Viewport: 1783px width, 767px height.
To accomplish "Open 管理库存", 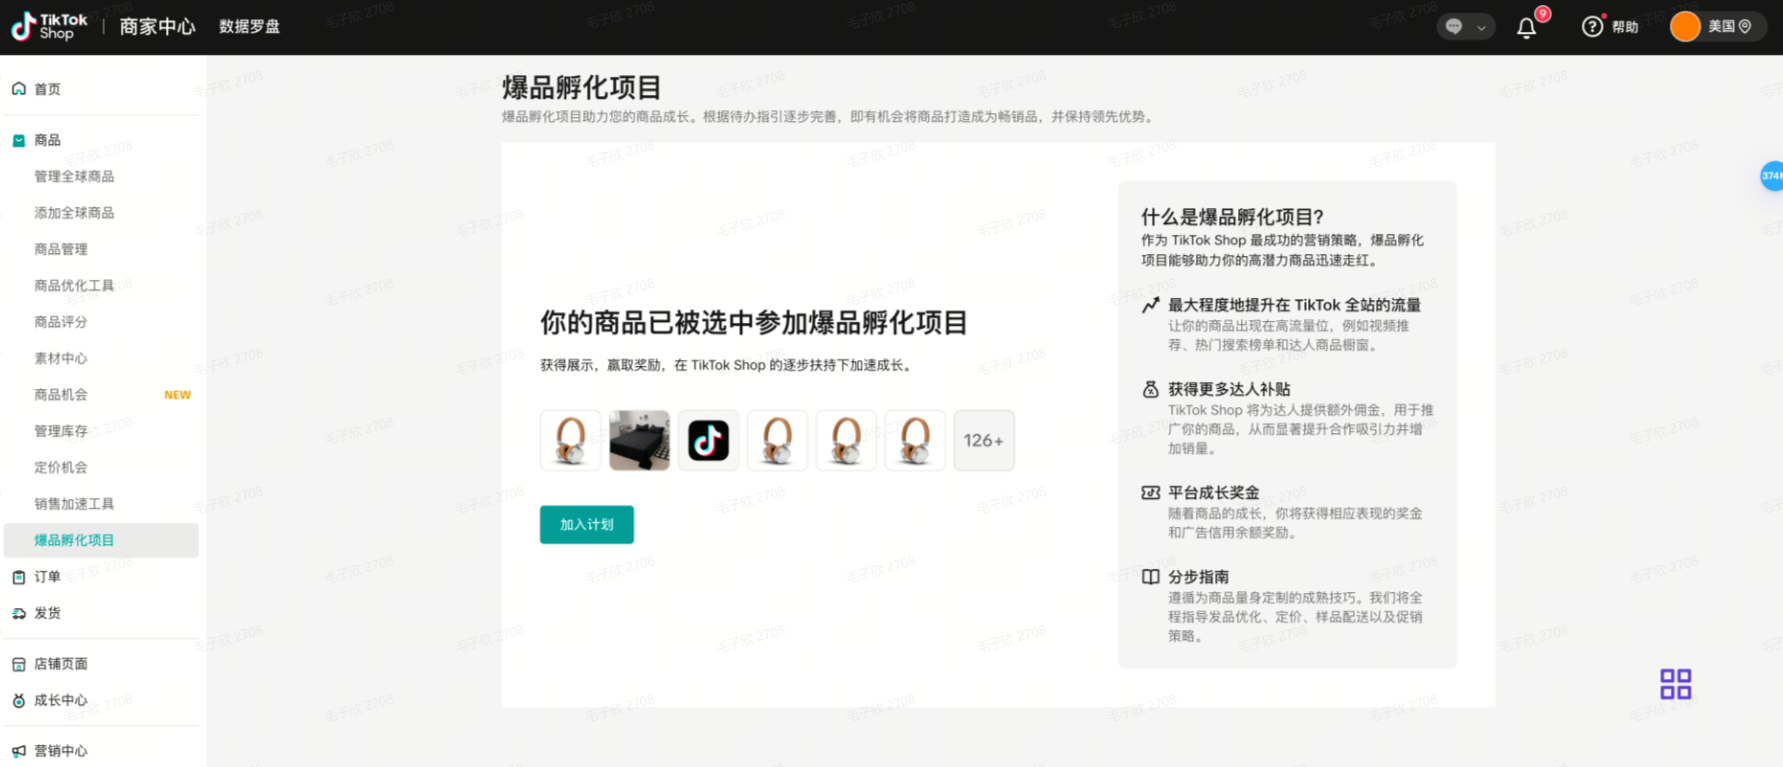I will tap(61, 431).
